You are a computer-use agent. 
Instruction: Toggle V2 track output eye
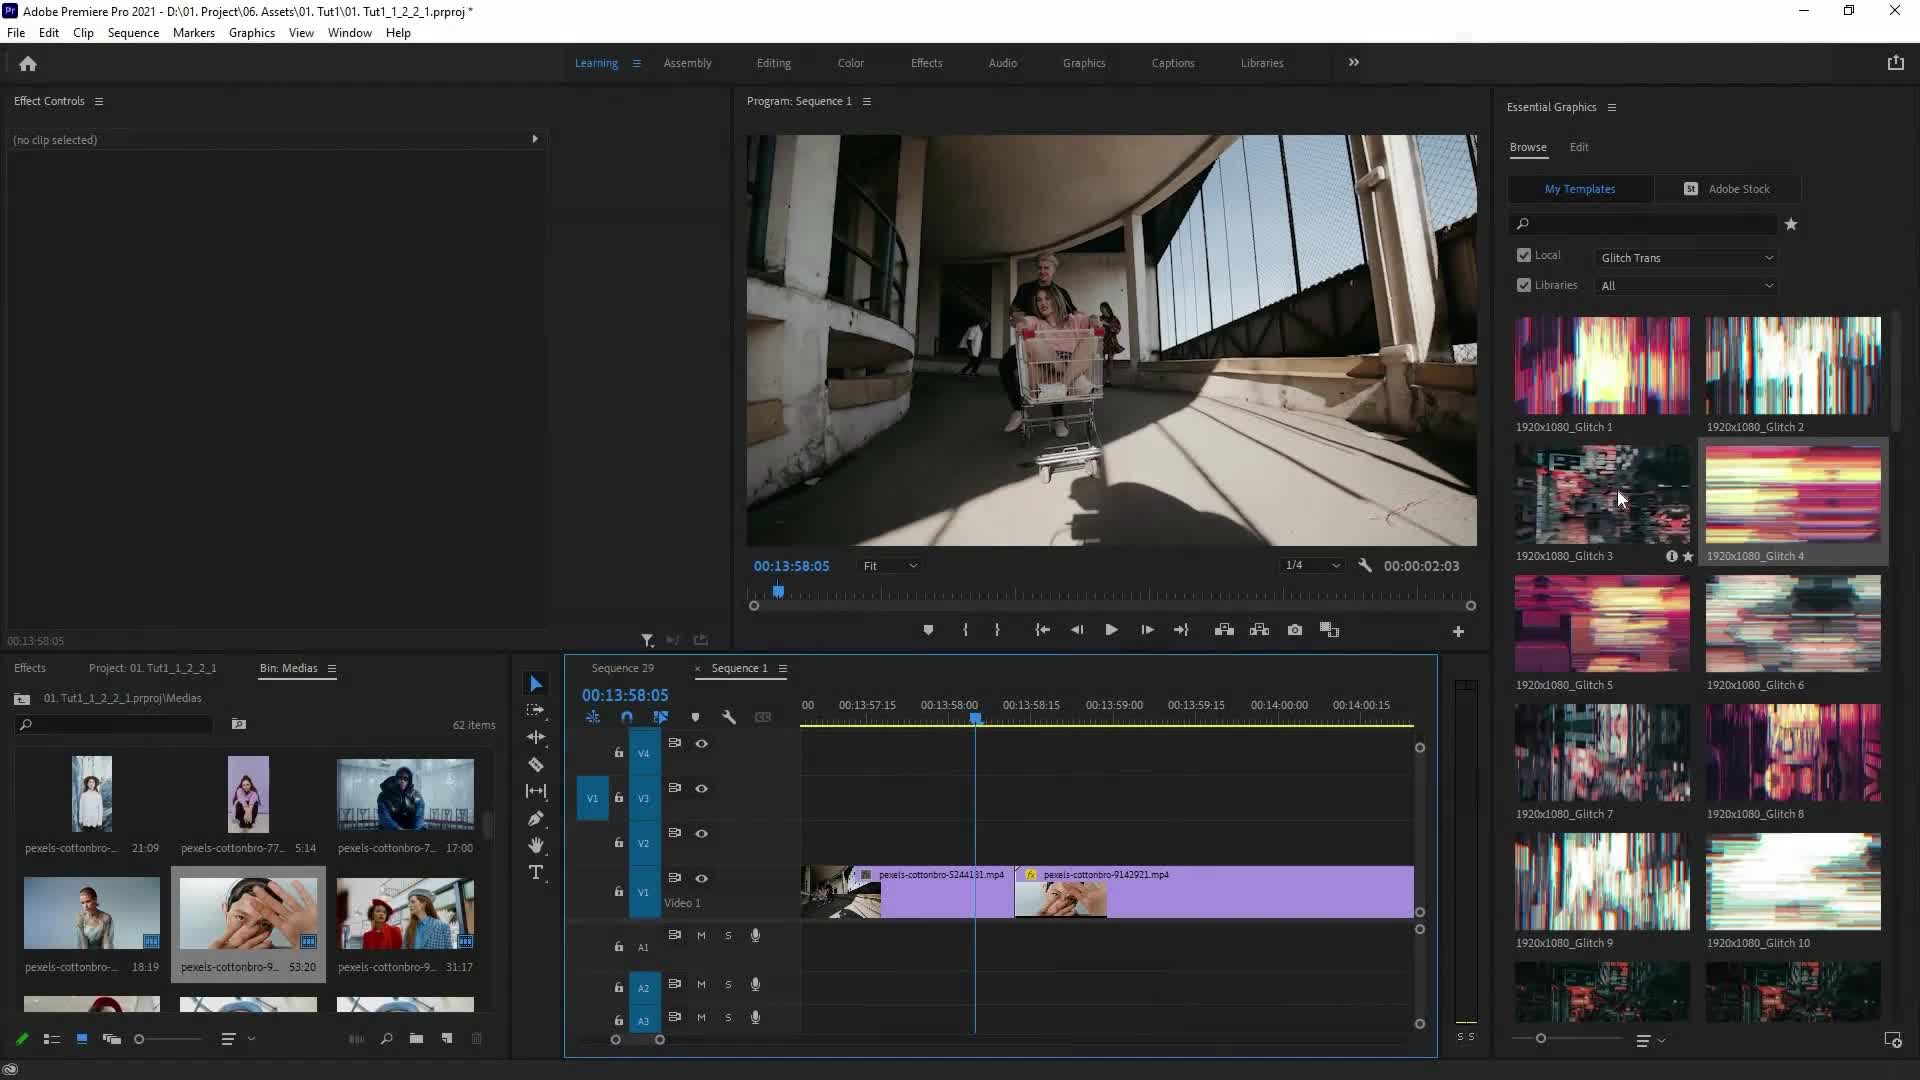point(702,834)
